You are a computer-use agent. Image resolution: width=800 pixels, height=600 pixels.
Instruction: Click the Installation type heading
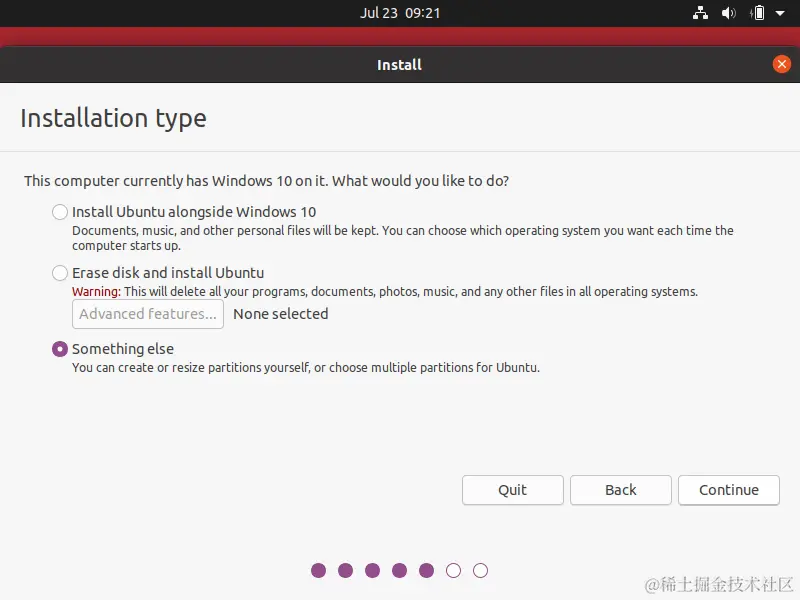pyautogui.click(x=113, y=118)
